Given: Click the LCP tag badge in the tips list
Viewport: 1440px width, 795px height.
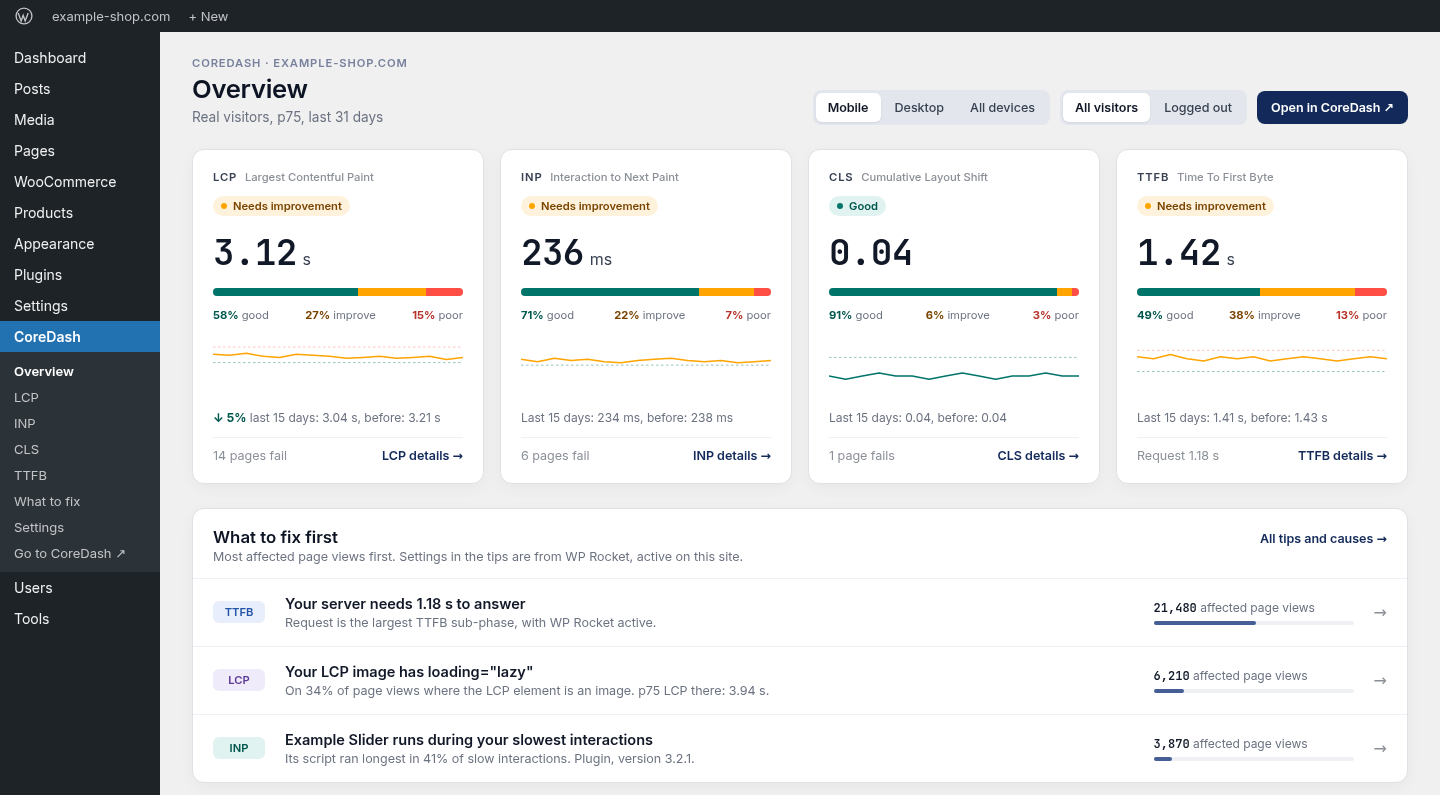Looking at the screenshot, I should pos(239,680).
